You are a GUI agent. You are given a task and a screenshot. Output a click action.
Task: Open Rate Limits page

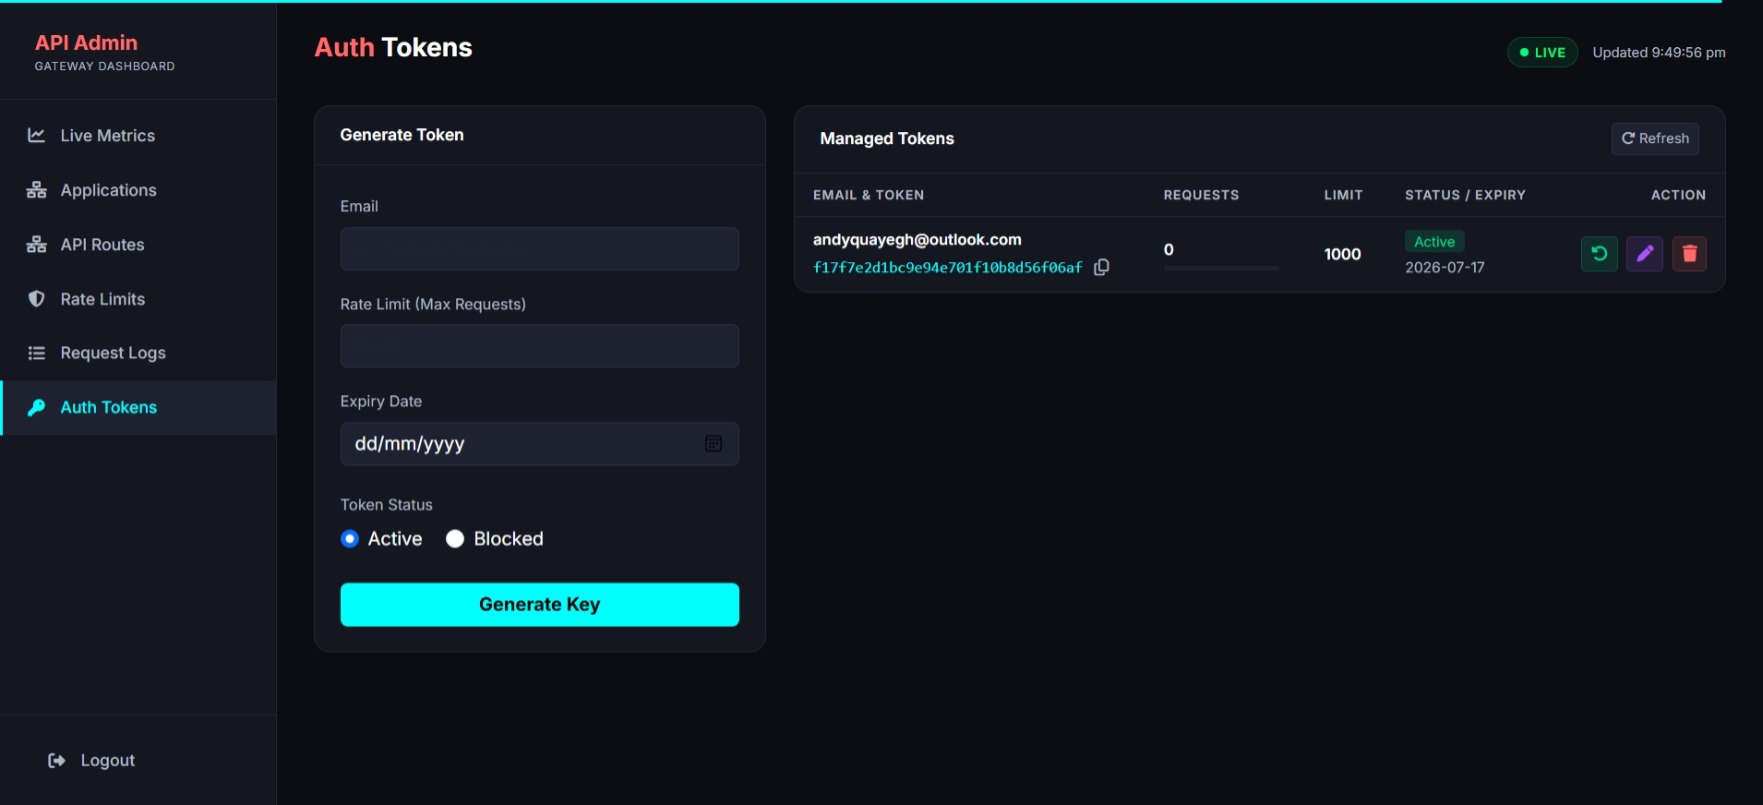tap(138, 299)
